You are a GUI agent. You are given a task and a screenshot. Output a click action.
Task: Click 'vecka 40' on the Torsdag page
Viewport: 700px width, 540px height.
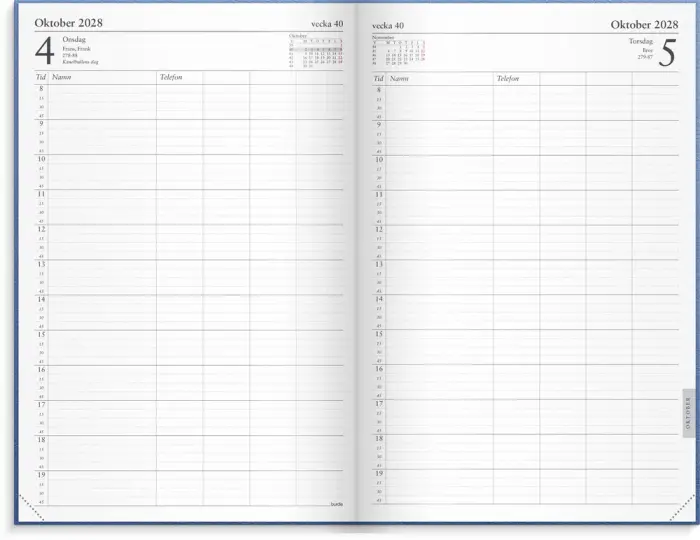coord(388,25)
